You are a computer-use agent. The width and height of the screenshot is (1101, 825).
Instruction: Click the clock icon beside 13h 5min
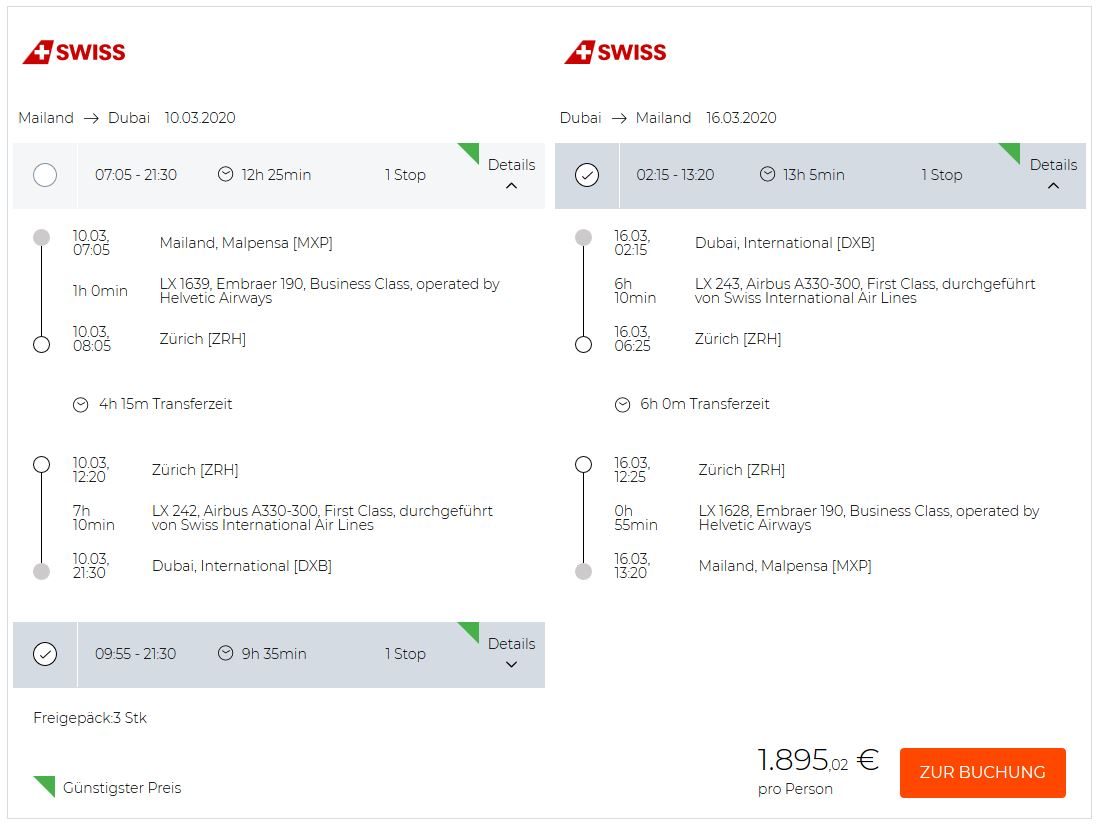[x=767, y=174]
